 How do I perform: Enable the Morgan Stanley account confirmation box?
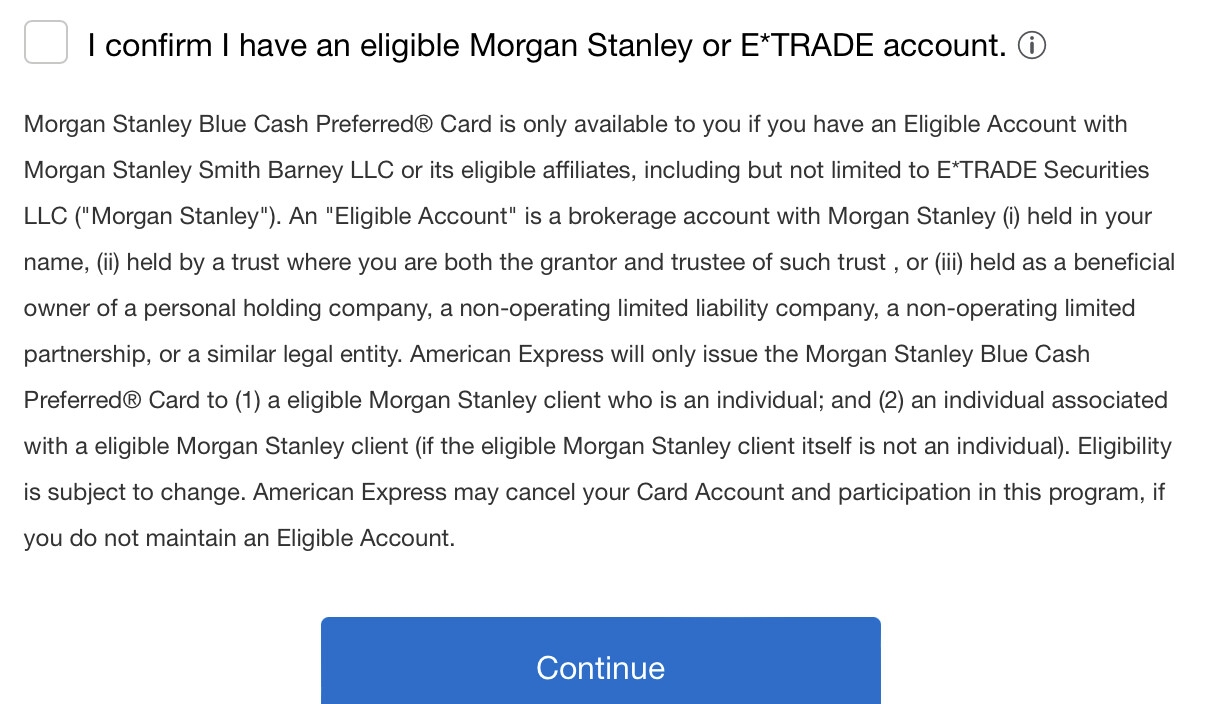click(x=45, y=42)
